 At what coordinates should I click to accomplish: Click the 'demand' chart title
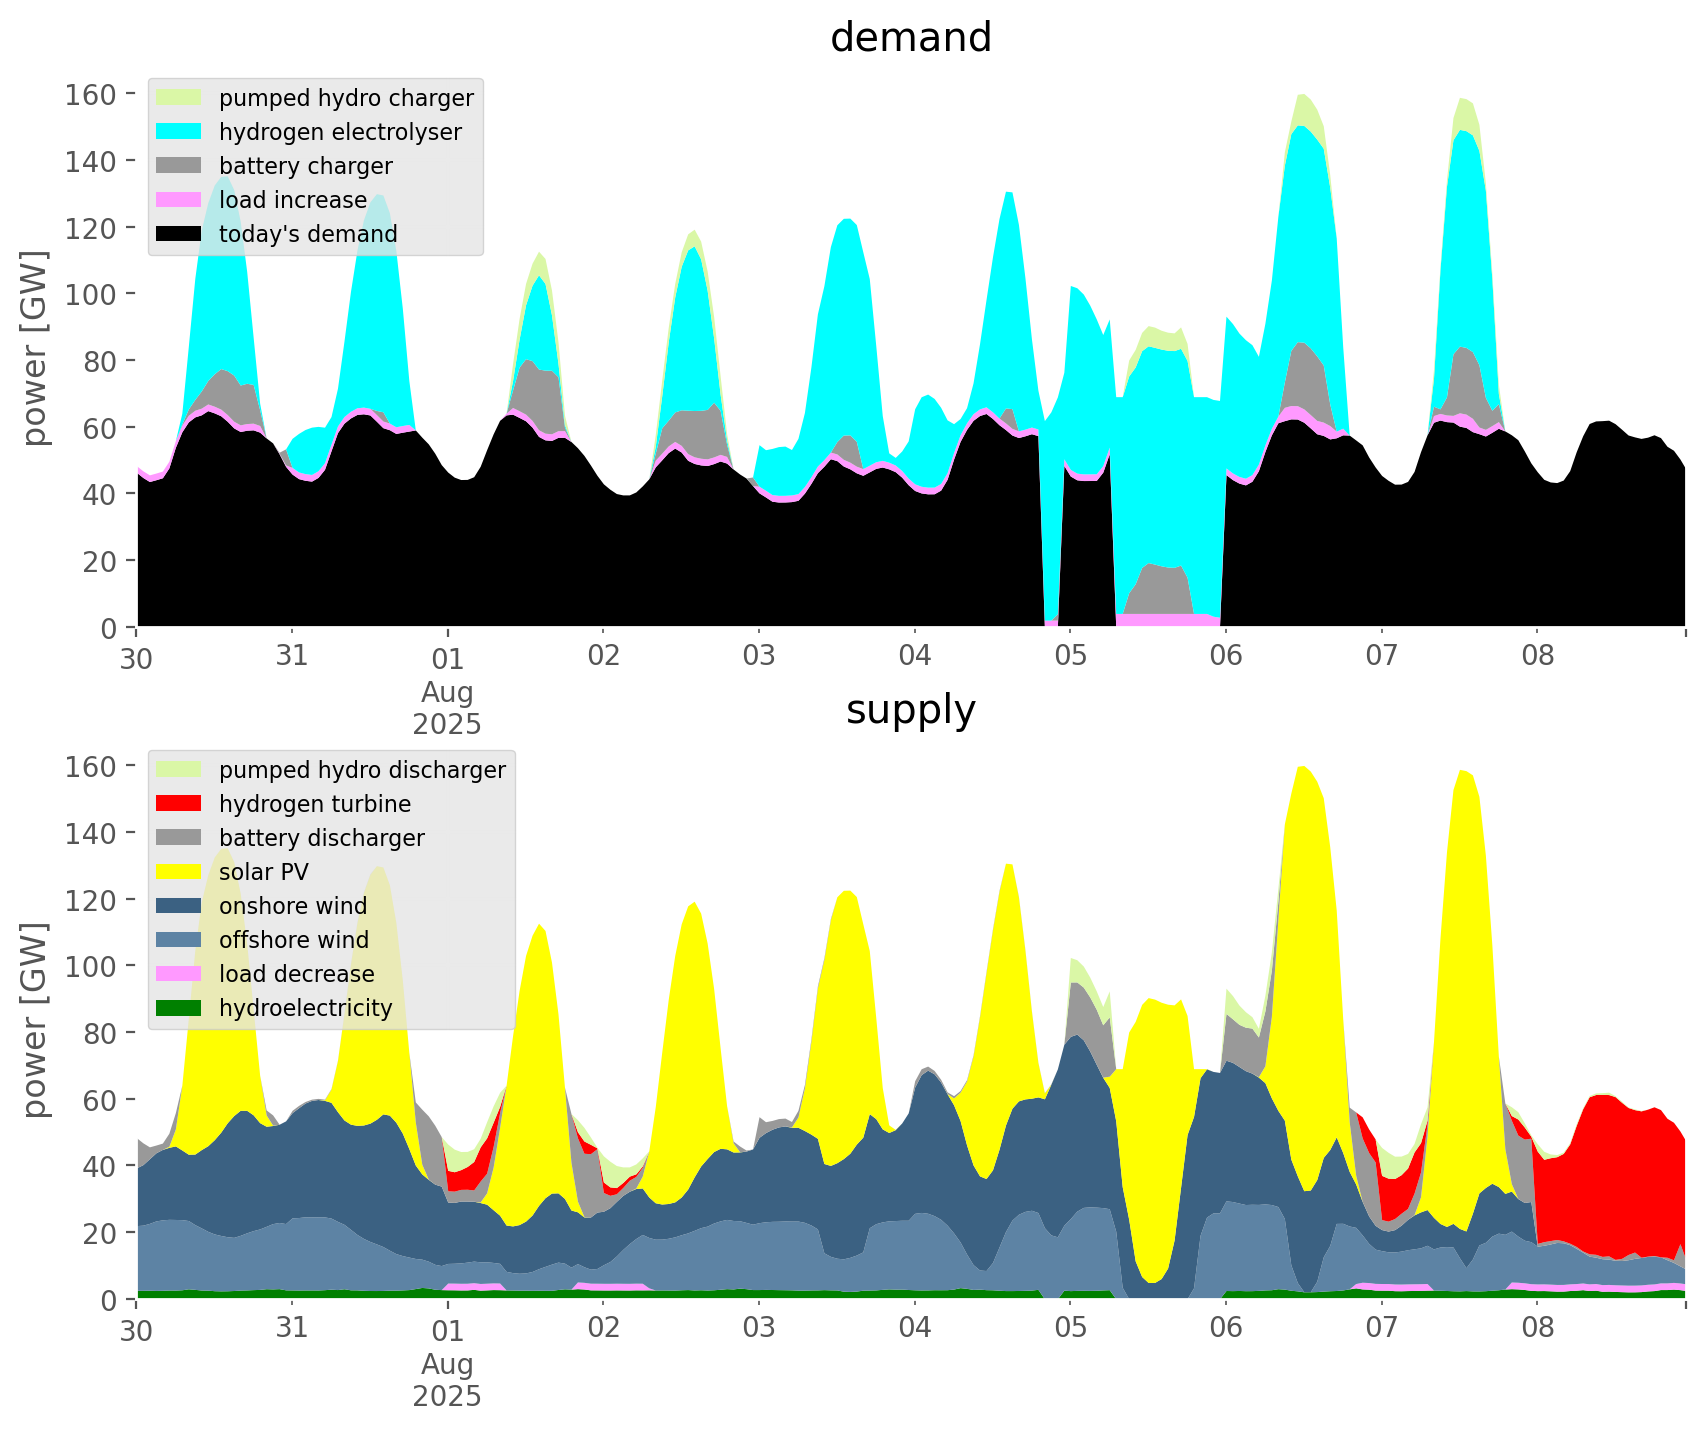coord(910,38)
